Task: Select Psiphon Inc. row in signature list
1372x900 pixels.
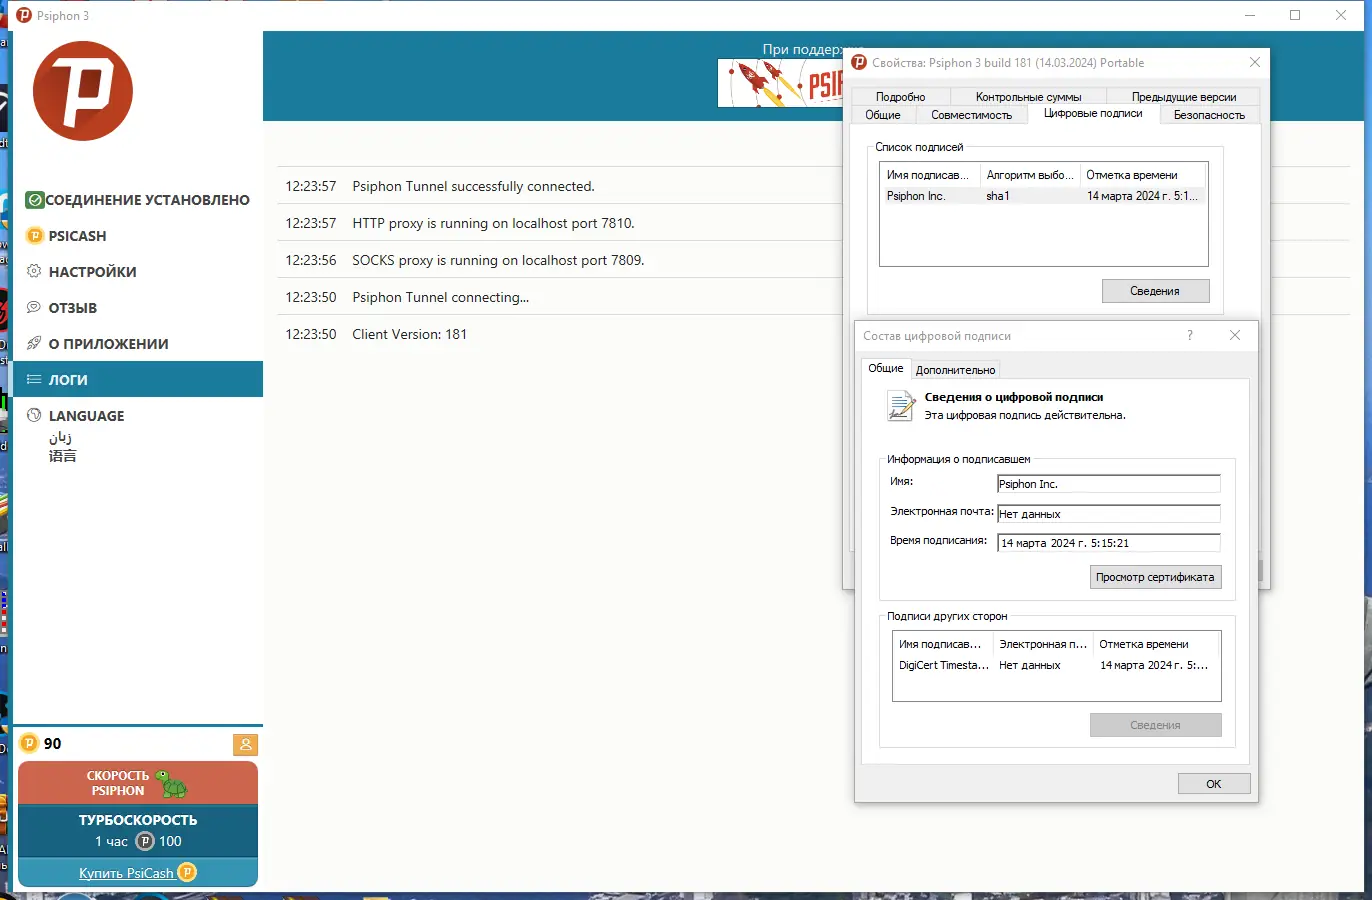Action: click(x=1043, y=196)
